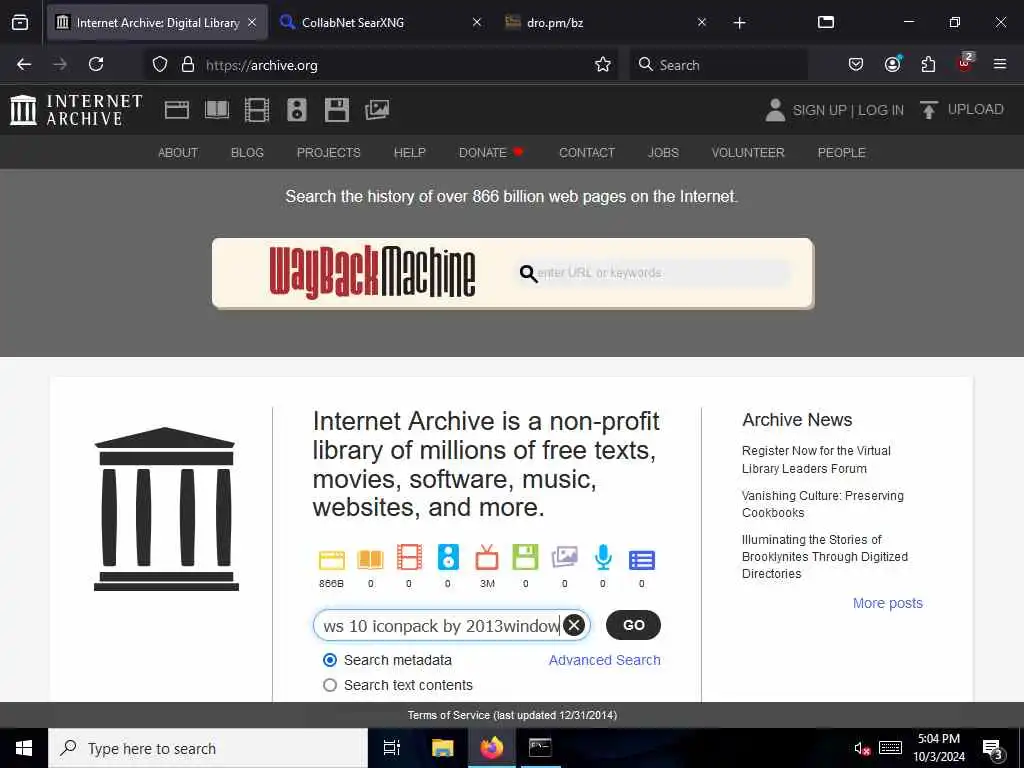
Task: Open Task View on the taskbar
Action: [392, 748]
